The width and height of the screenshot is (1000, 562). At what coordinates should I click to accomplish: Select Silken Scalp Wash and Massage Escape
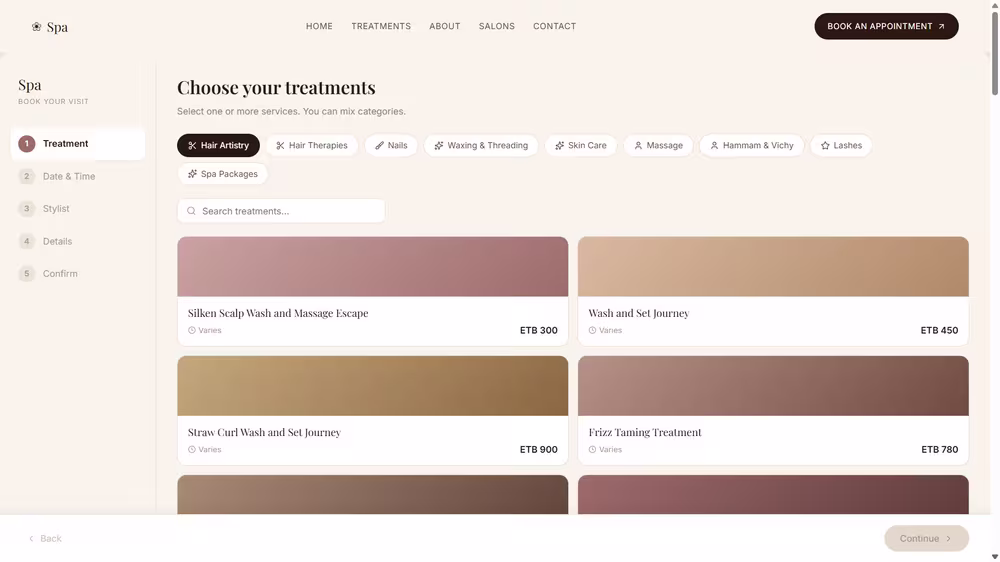tap(372, 292)
